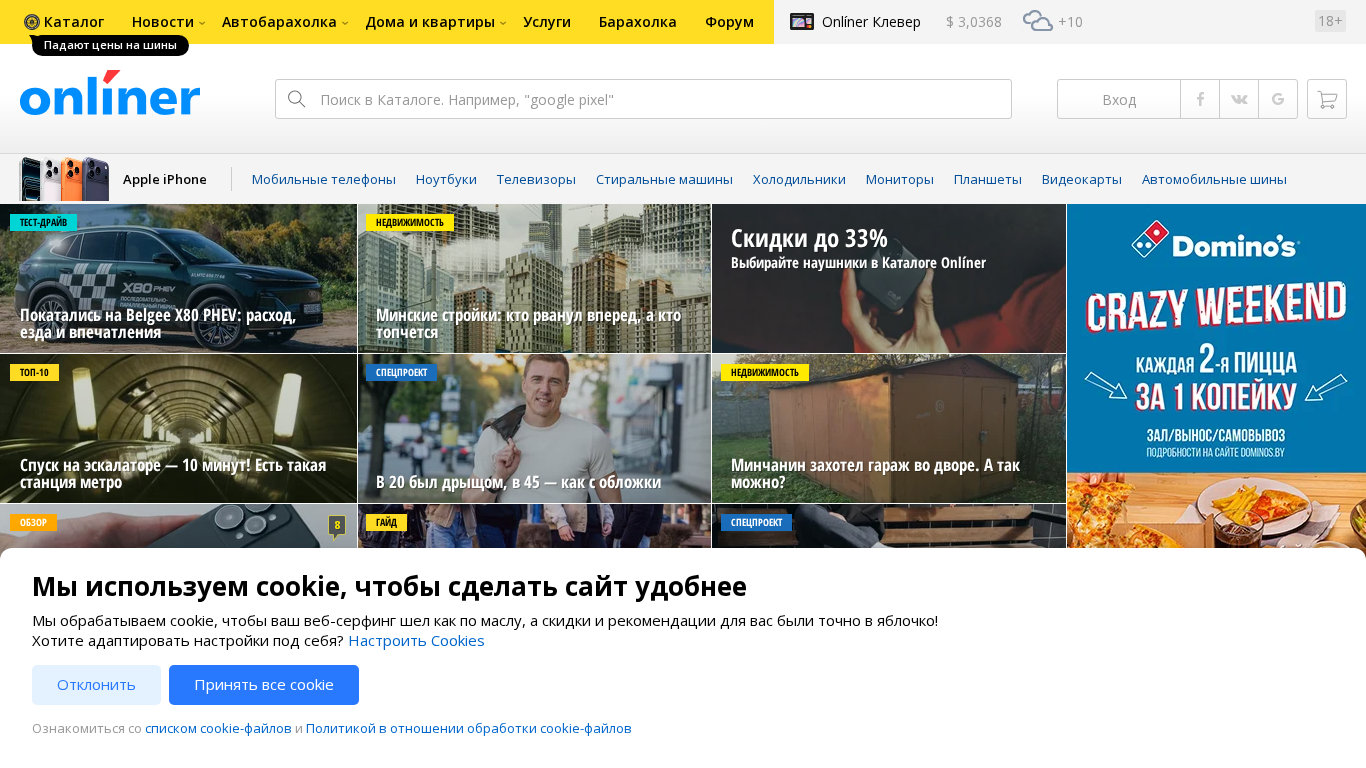Click the search magnifier icon

(x=296, y=99)
